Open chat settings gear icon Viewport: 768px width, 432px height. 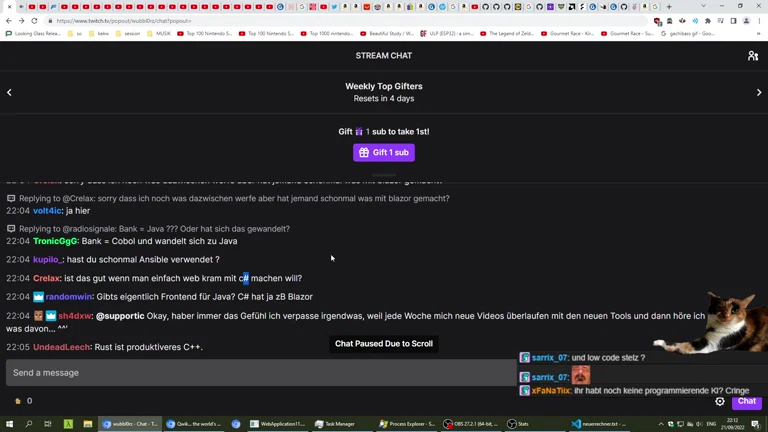[x=720, y=401]
